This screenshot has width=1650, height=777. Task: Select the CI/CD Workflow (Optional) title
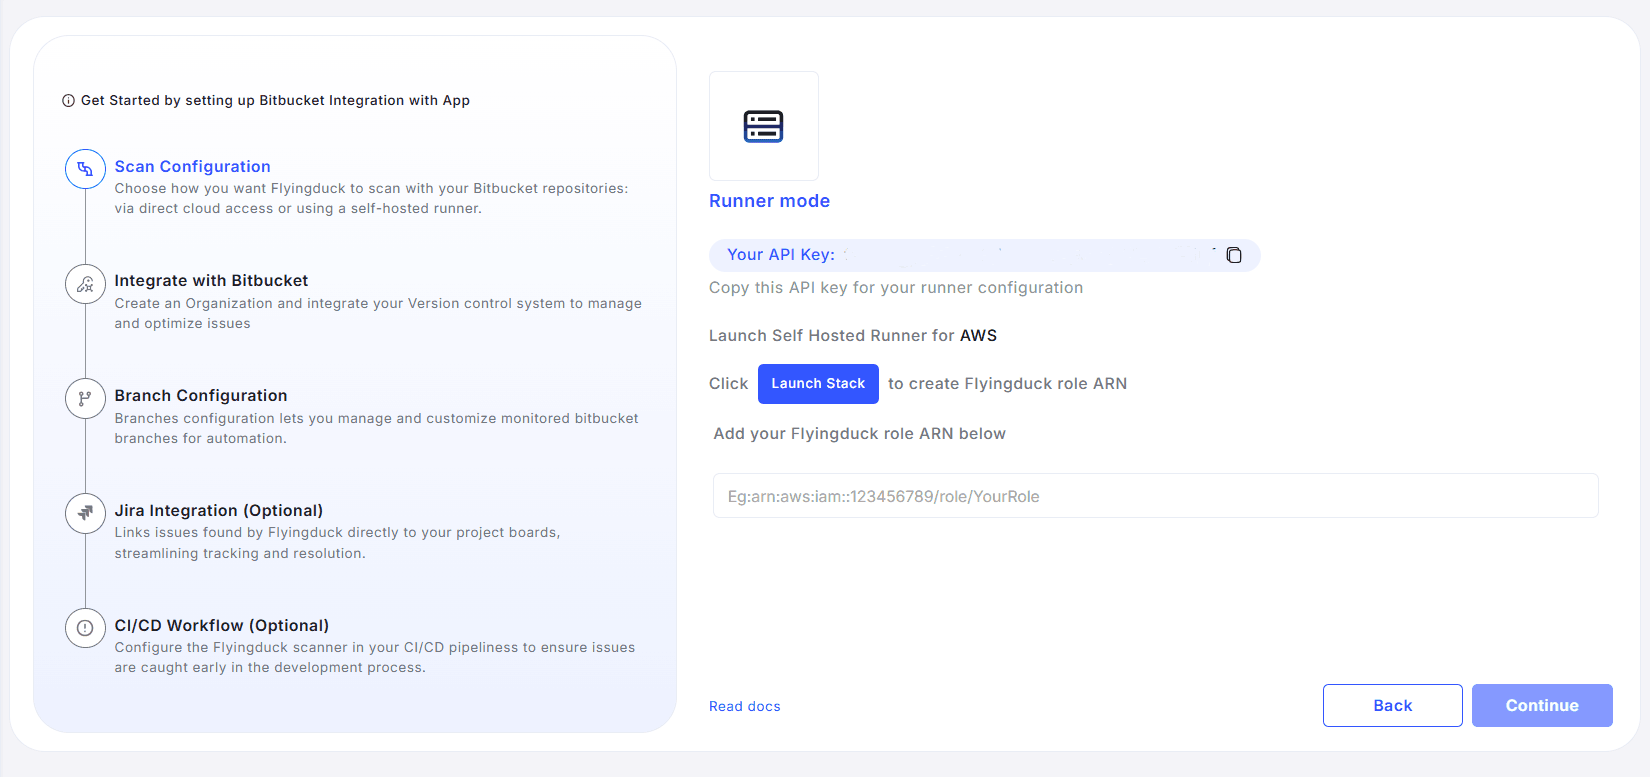(221, 626)
